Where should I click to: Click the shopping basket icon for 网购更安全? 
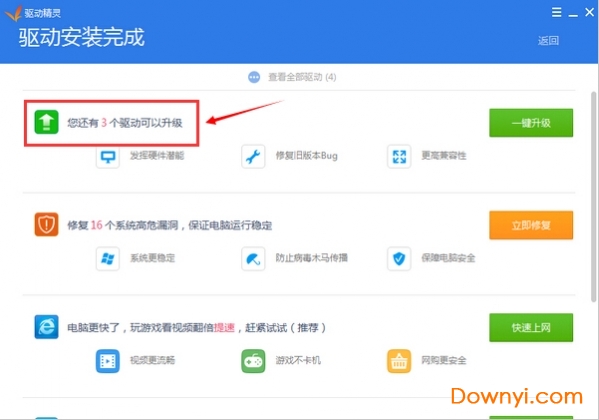coord(399,361)
